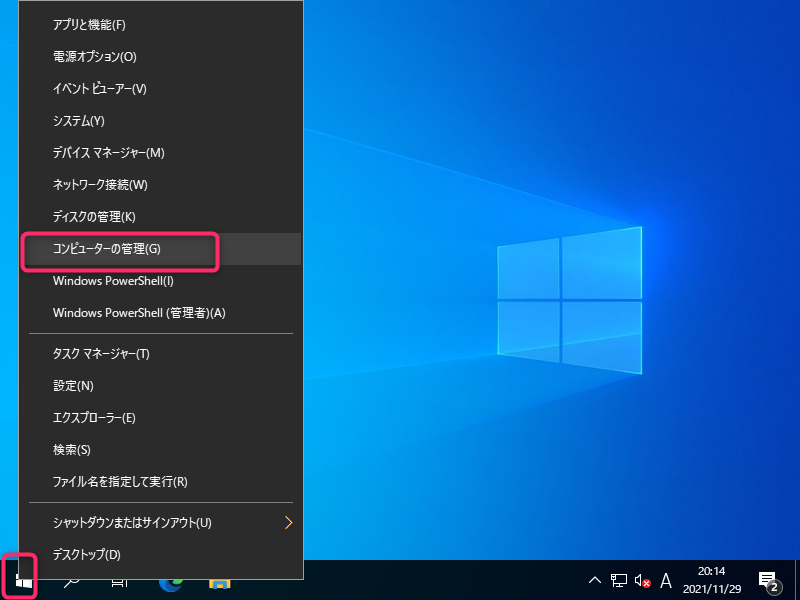
Task: Open タスク マネージャー(T)
Action: (x=161, y=354)
